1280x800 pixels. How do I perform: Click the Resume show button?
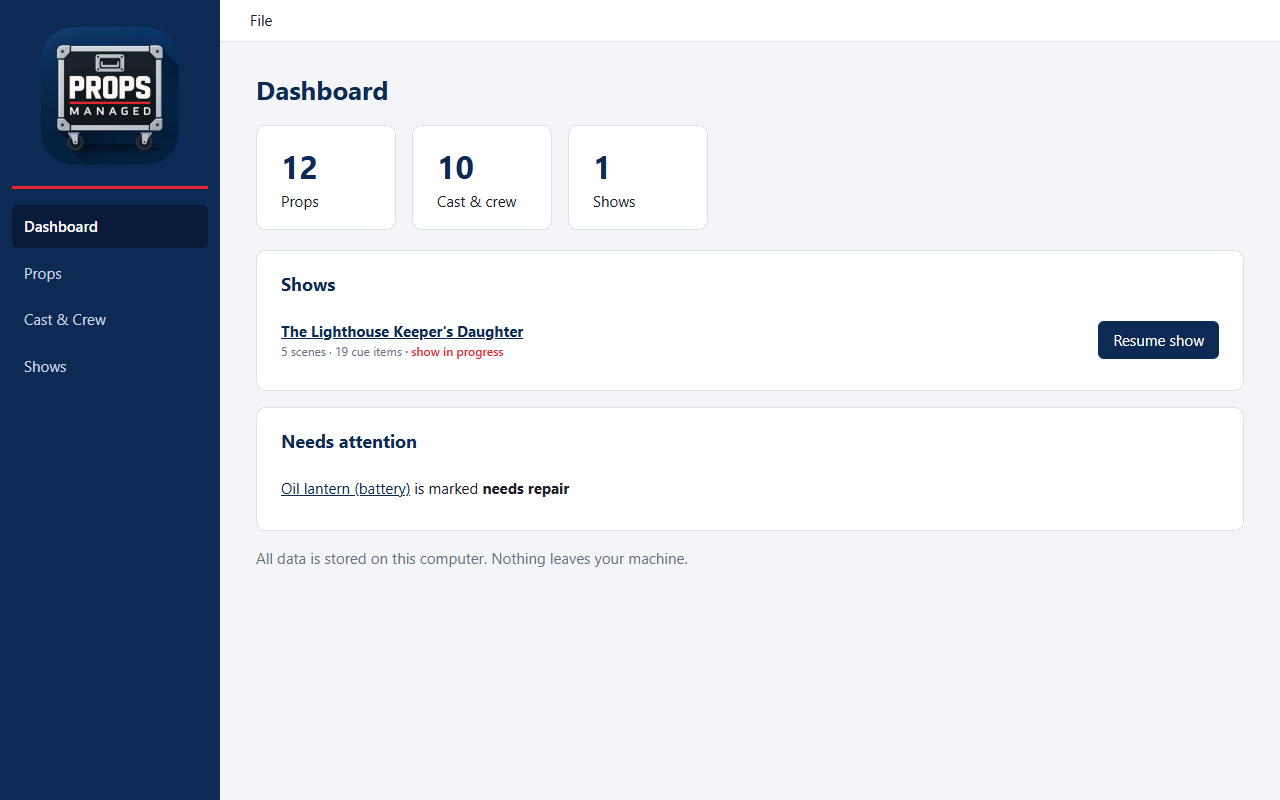click(1158, 340)
